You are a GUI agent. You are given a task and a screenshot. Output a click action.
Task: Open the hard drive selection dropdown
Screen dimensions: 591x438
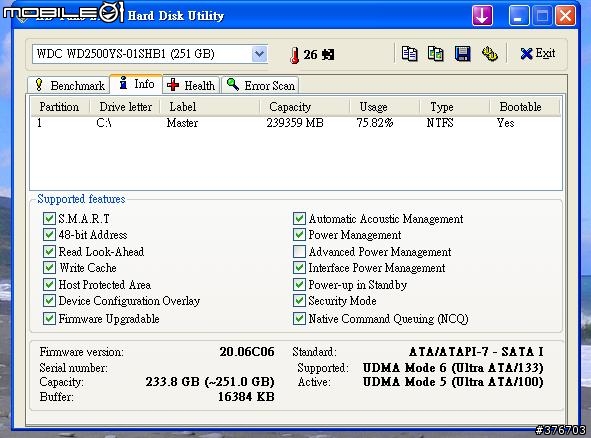coord(259,54)
